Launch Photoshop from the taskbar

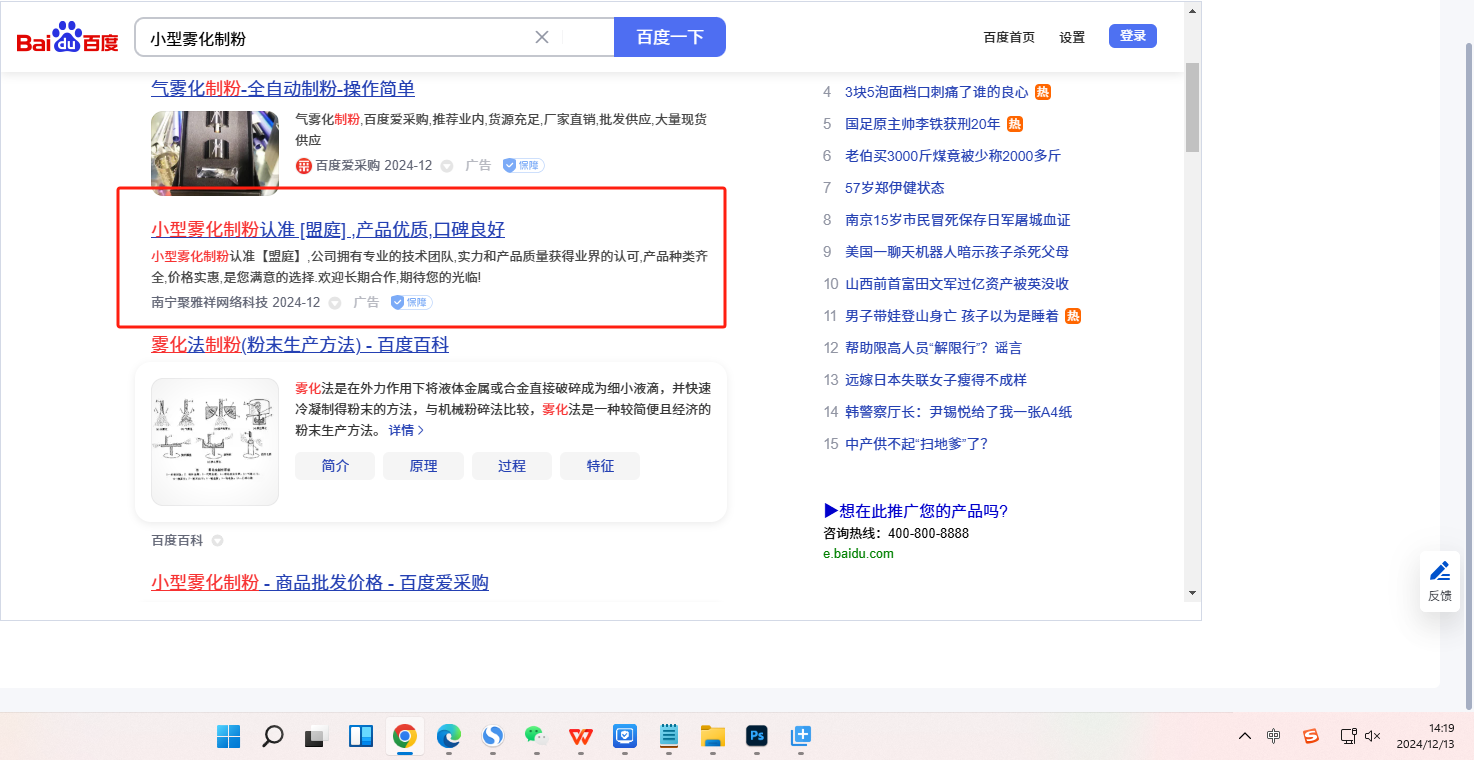coord(756,737)
